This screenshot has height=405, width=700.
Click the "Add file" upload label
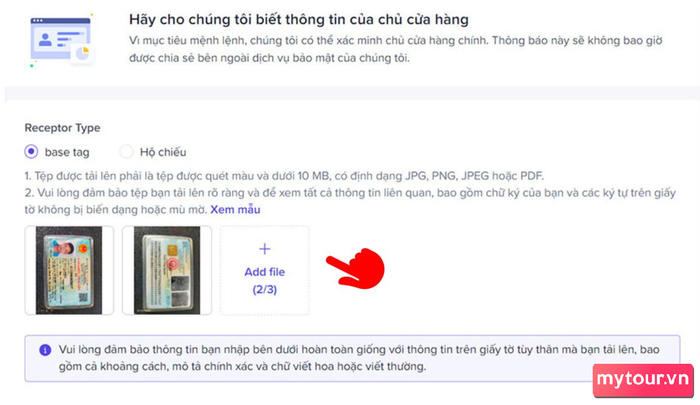click(x=264, y=272)
